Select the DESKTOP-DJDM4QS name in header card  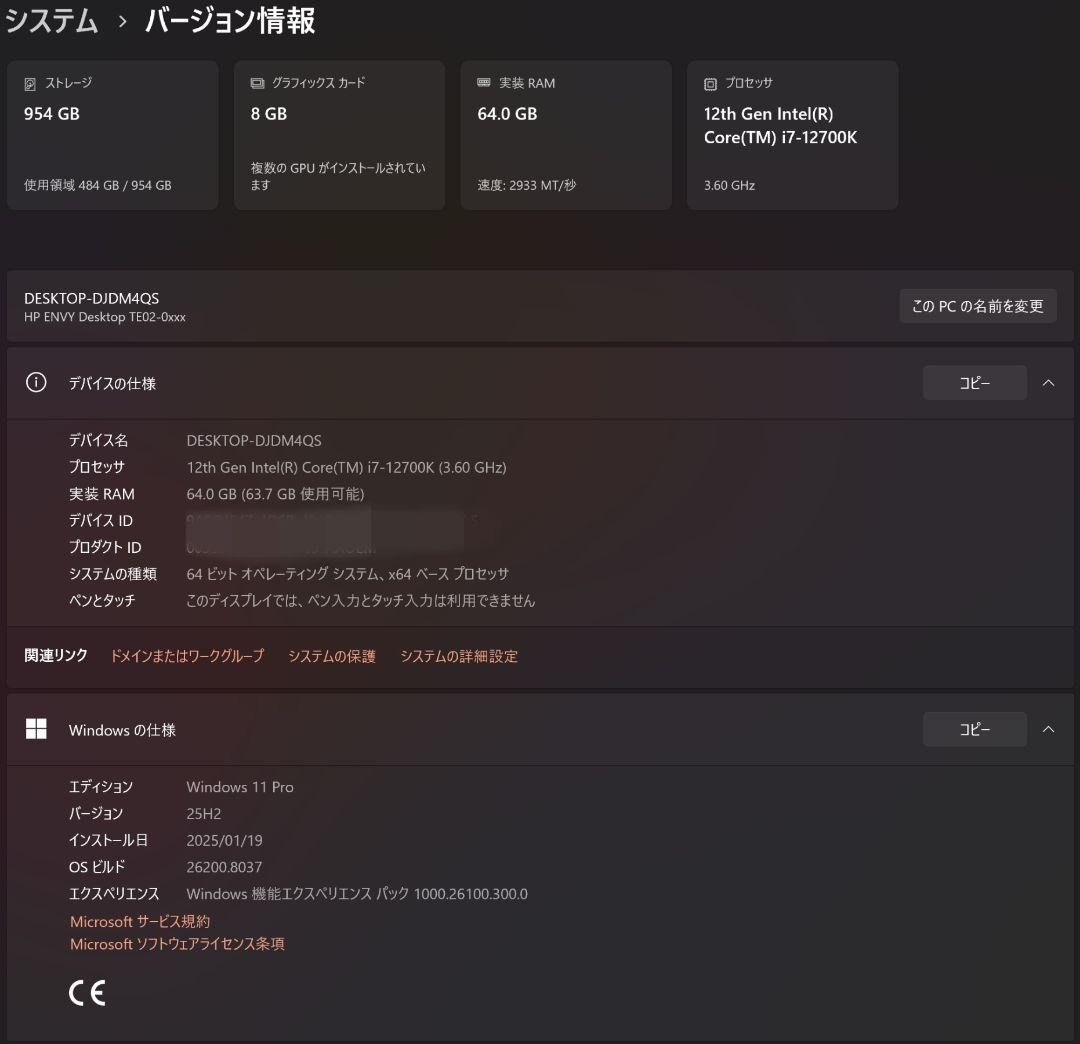point(92,298)
